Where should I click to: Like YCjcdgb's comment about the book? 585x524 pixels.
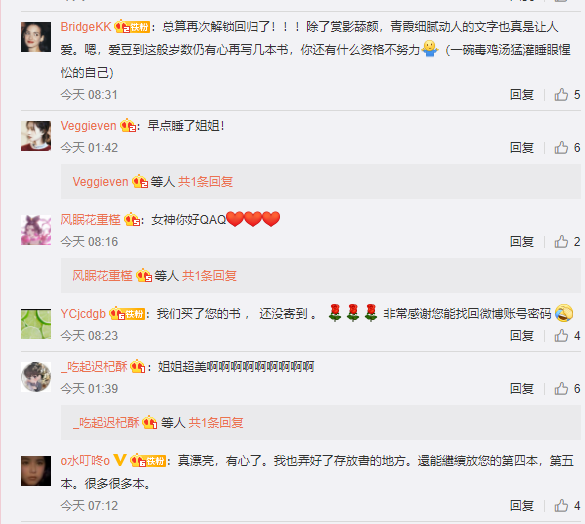click(561, 336)
